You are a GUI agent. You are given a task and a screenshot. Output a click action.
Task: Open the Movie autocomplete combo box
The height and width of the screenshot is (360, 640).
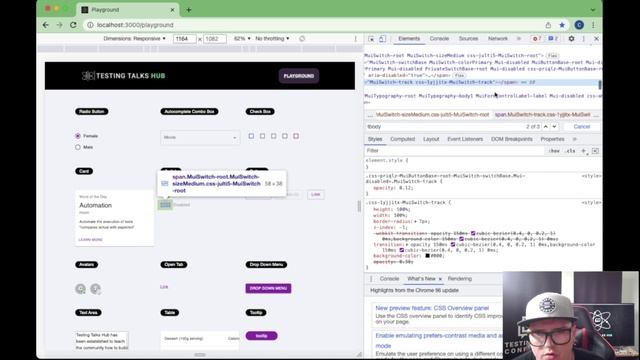click(200, 138)
